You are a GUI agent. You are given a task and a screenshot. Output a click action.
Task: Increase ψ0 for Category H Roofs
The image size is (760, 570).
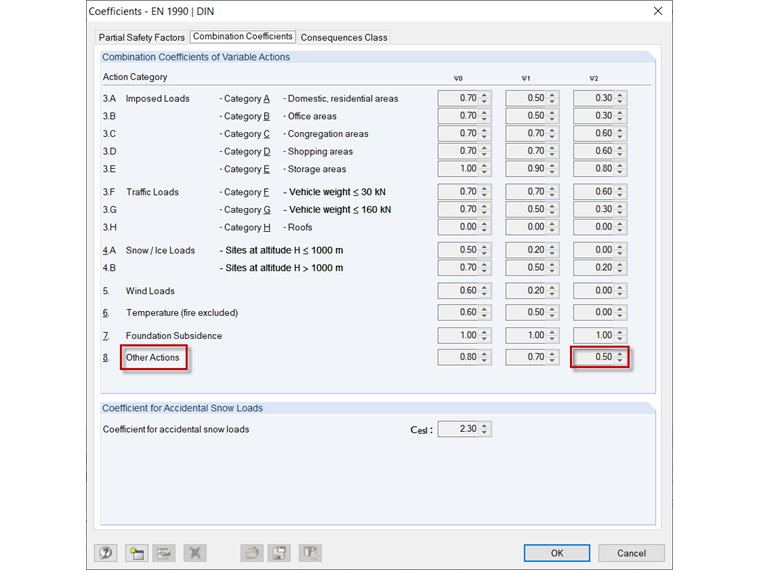(x=484, y=223)
